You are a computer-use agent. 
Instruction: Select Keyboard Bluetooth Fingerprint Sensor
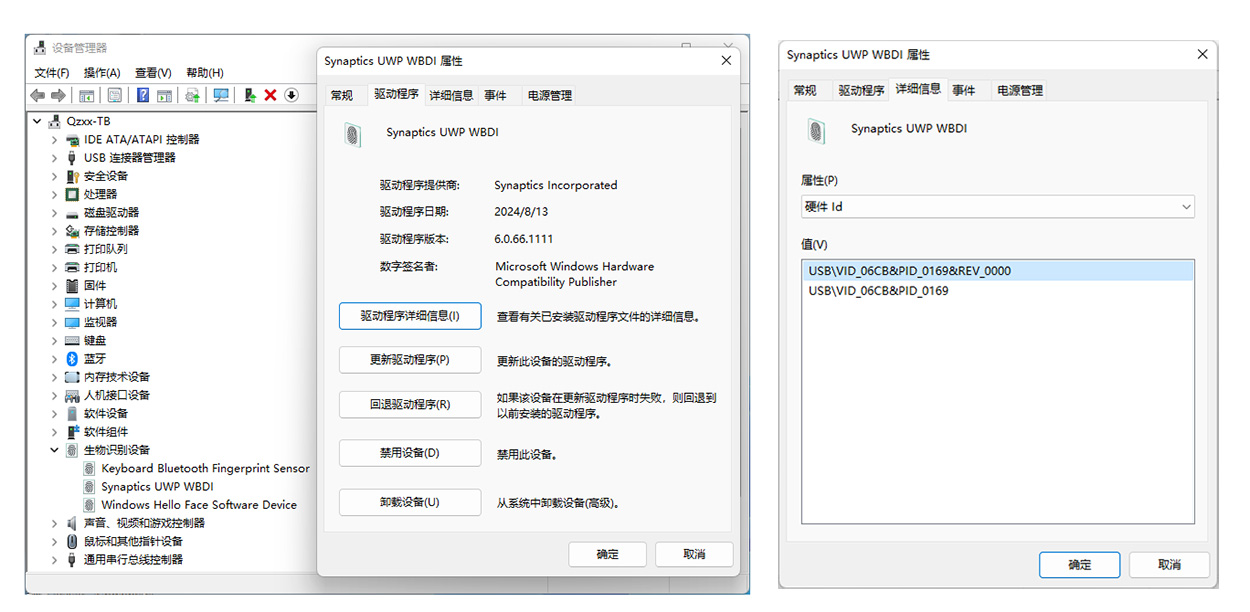[x=206, y=468]
